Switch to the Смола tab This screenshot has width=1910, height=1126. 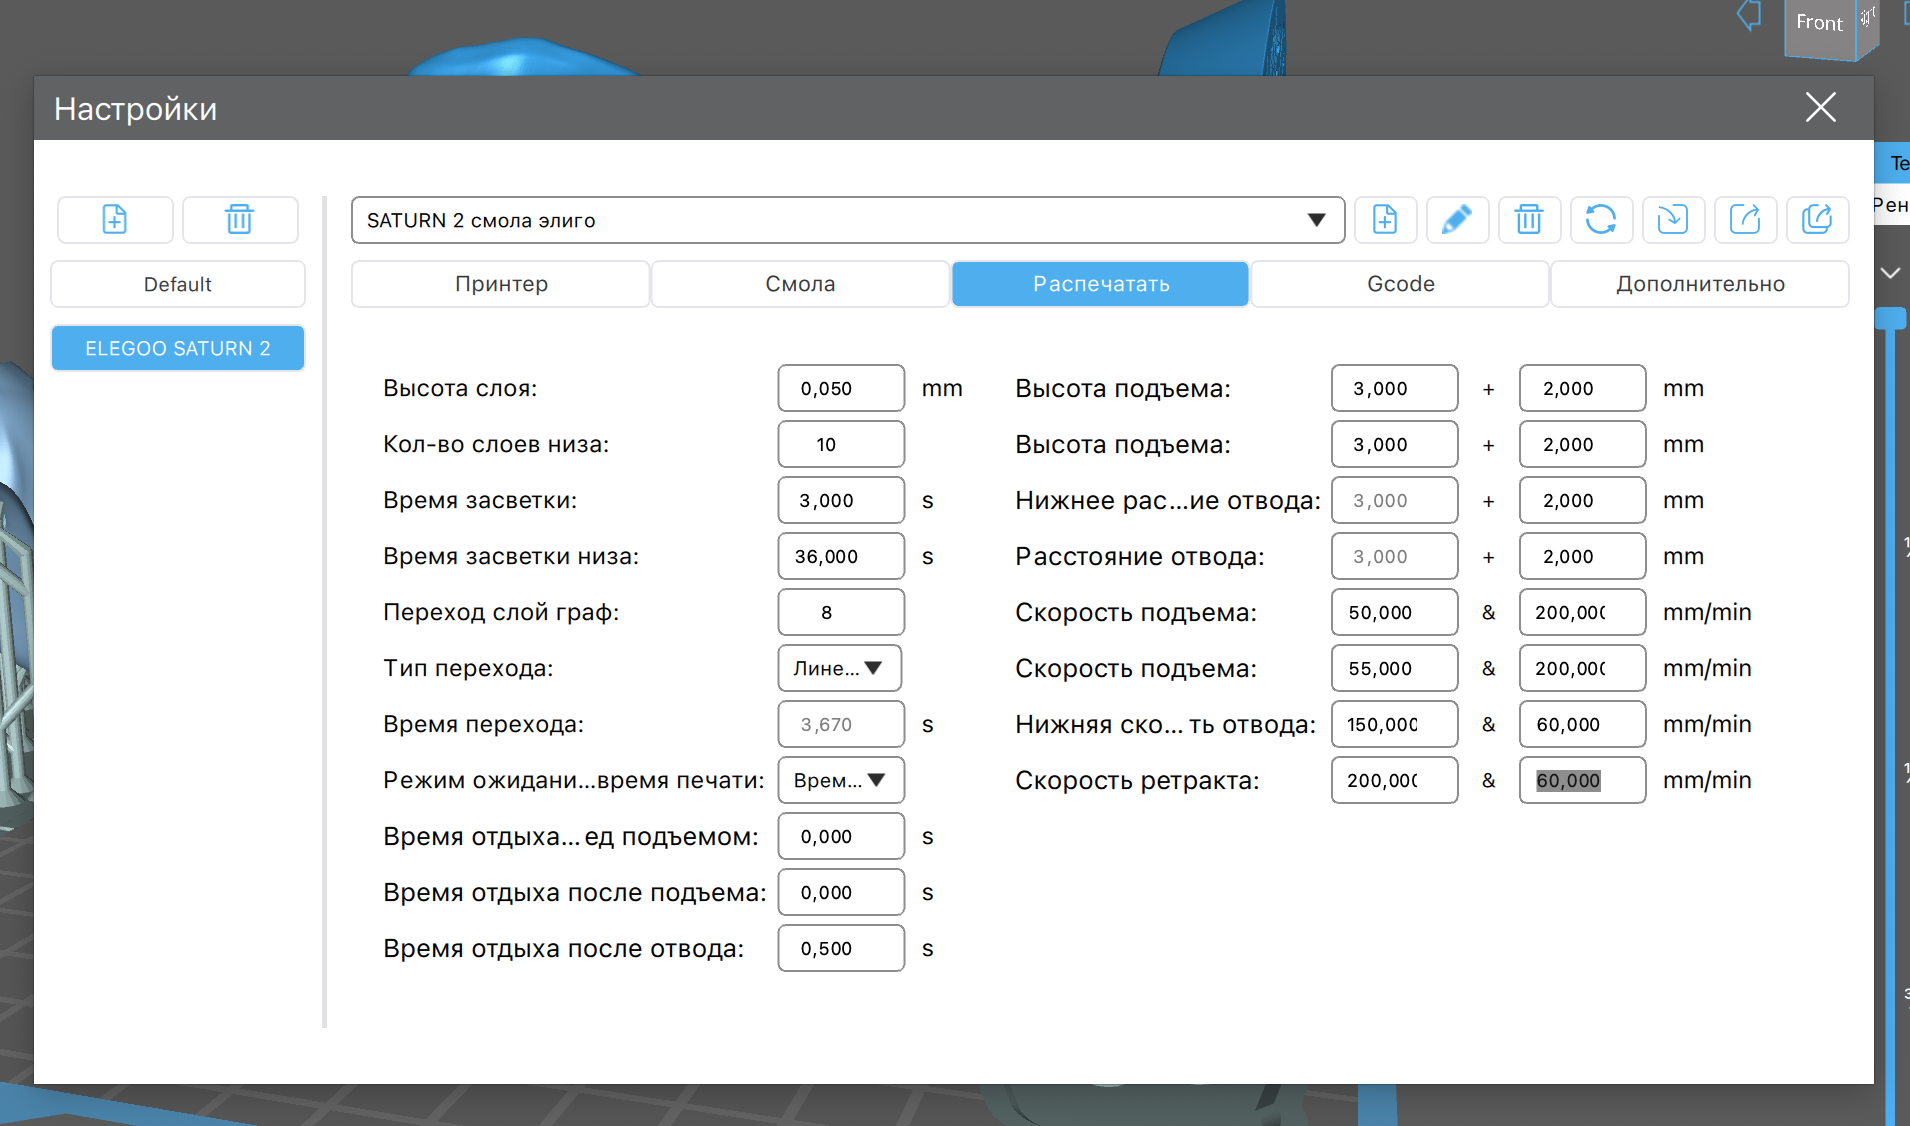coord(800,284)
